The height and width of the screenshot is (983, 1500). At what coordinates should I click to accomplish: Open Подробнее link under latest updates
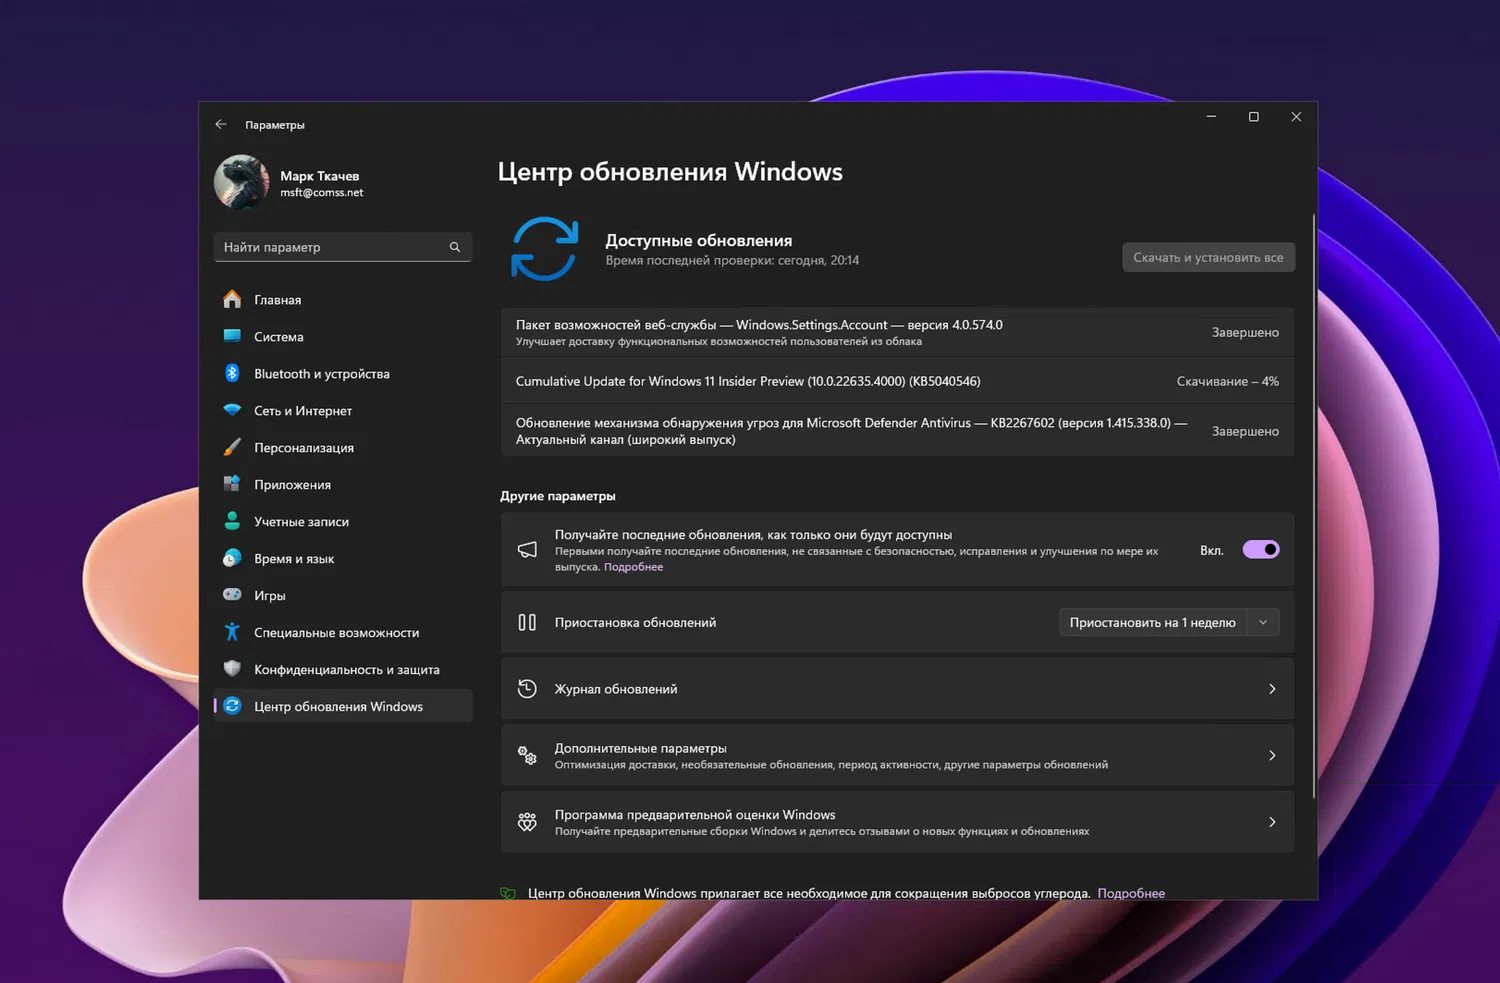tap(633, 567)
